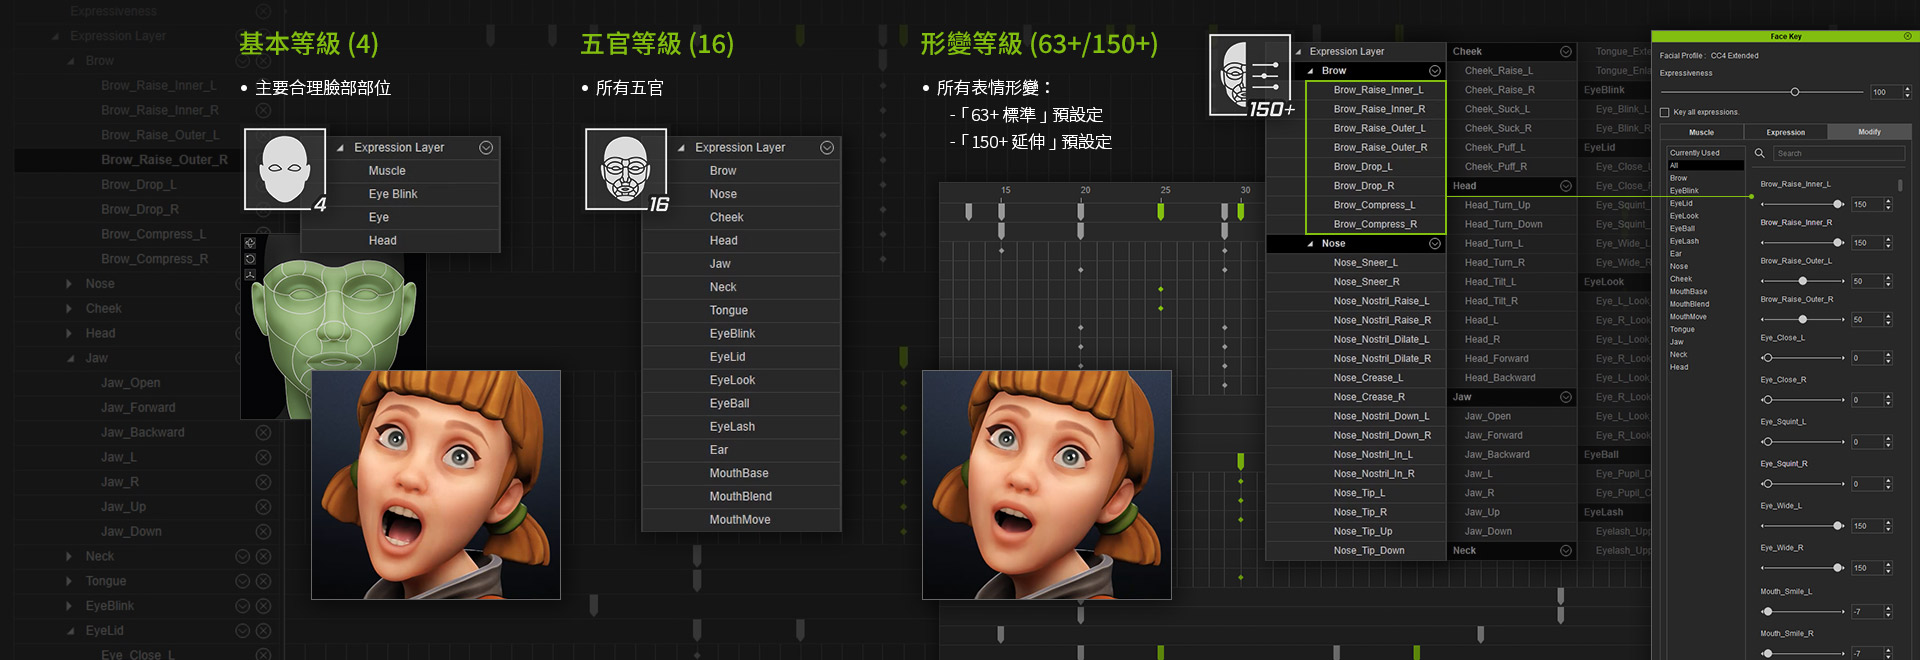This screenshot has width=1920, height=660.
Task: Select EyeBlink in the Face Key category list
Action: click(x=1684, y=191)
